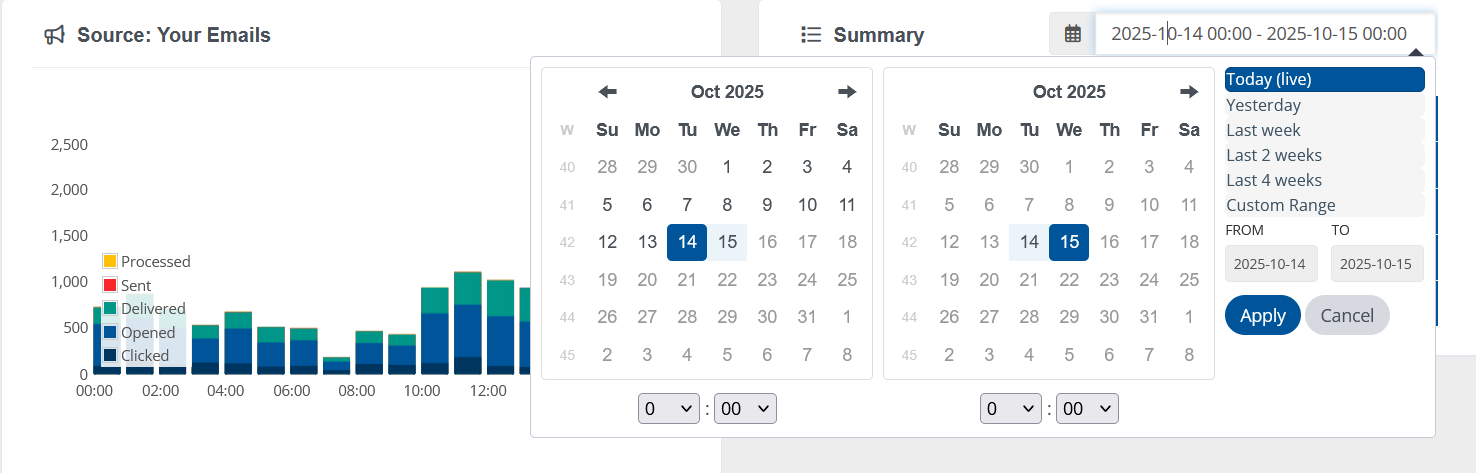Cancel the date range picker
This screenshot has width=1476, height=473.
tap(1346, 315)
